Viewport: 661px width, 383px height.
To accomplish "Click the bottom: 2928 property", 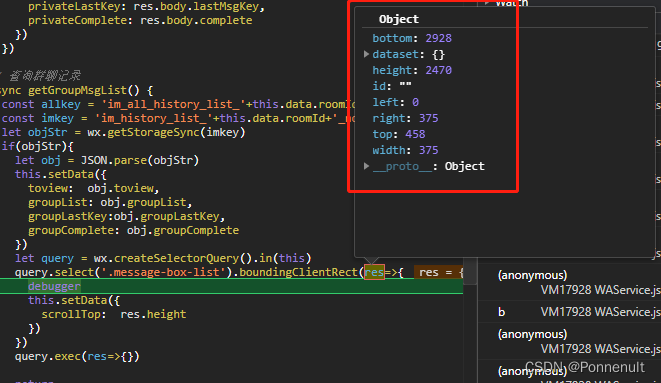I will [412, 38].
